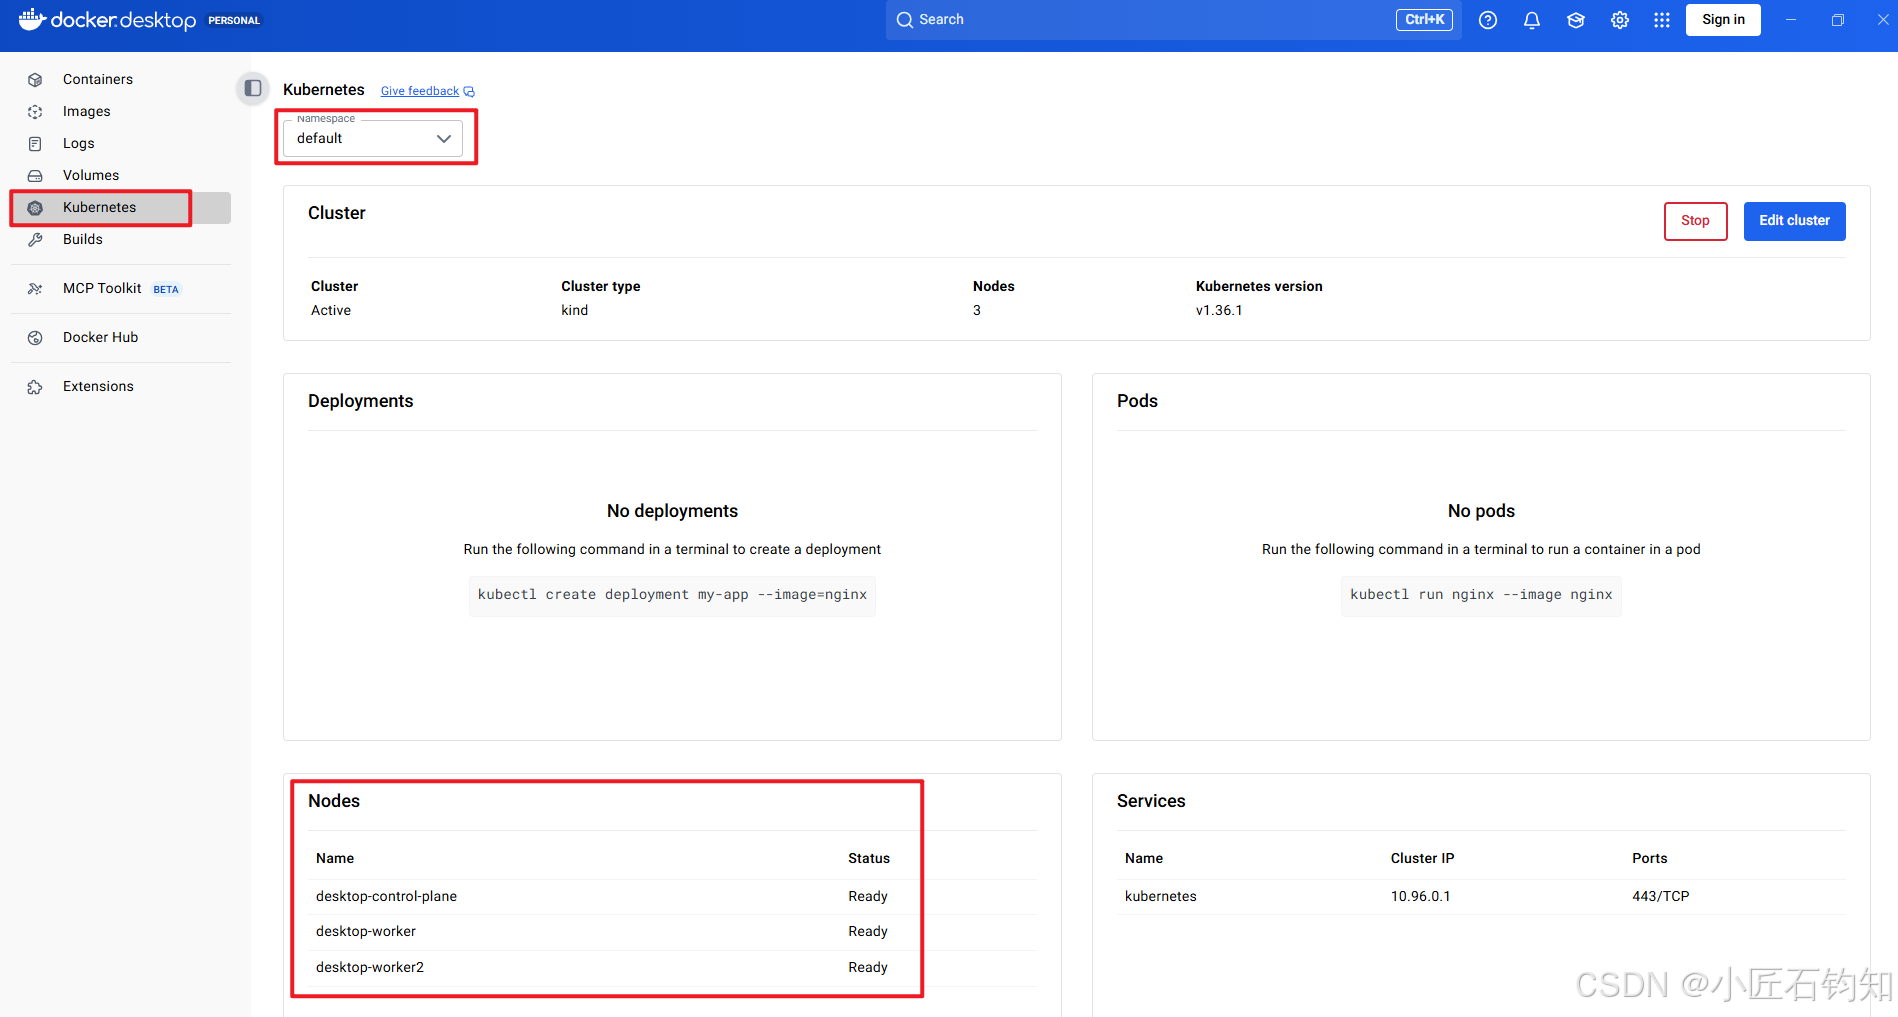Viewport: 1898px width, 1017px height.
Task: Click the Docker Desktop whale logo
Action: pos(32,19)
